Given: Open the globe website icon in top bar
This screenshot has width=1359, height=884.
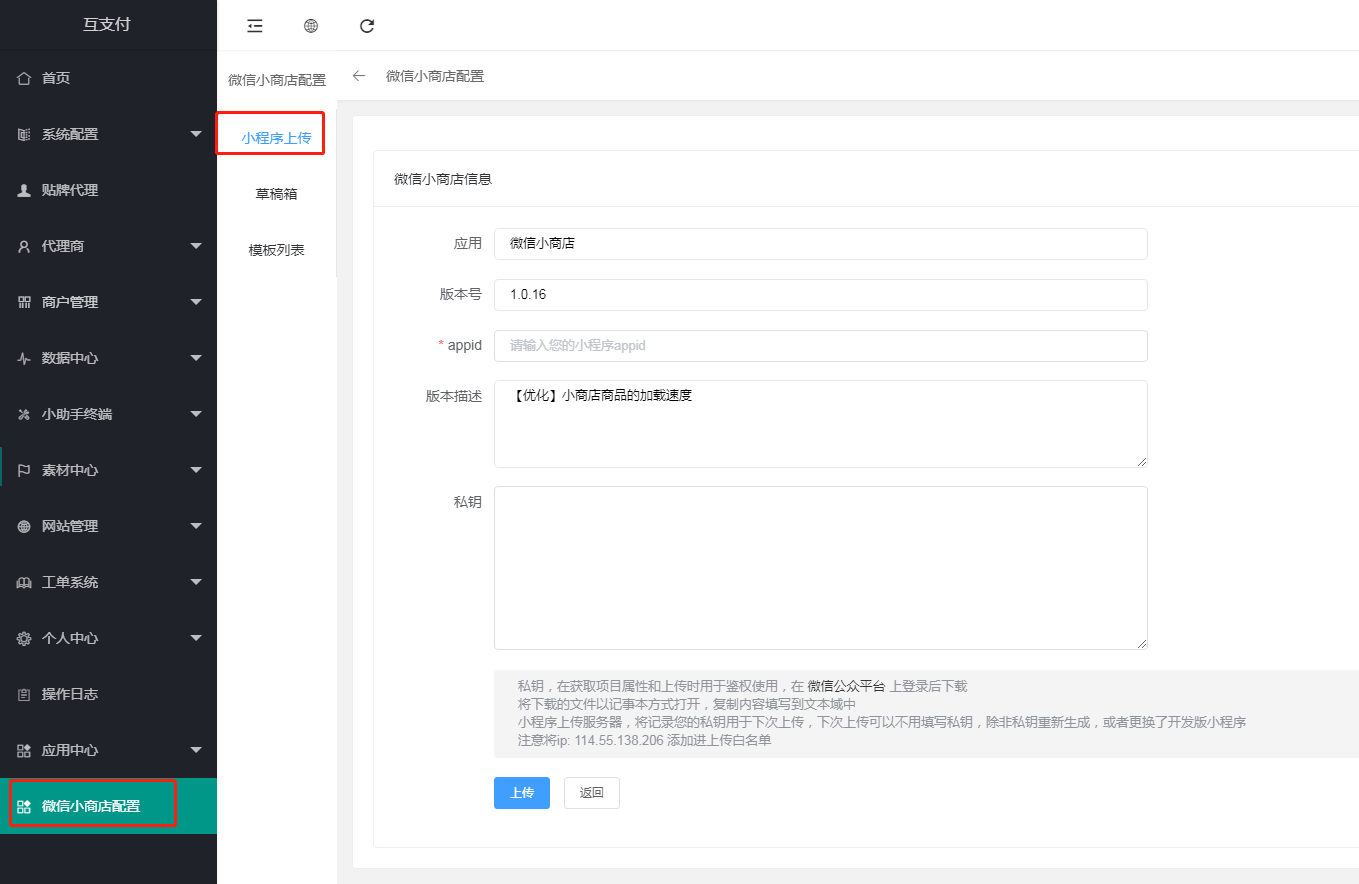Looking at the screenshot, I should click(311, 26).
